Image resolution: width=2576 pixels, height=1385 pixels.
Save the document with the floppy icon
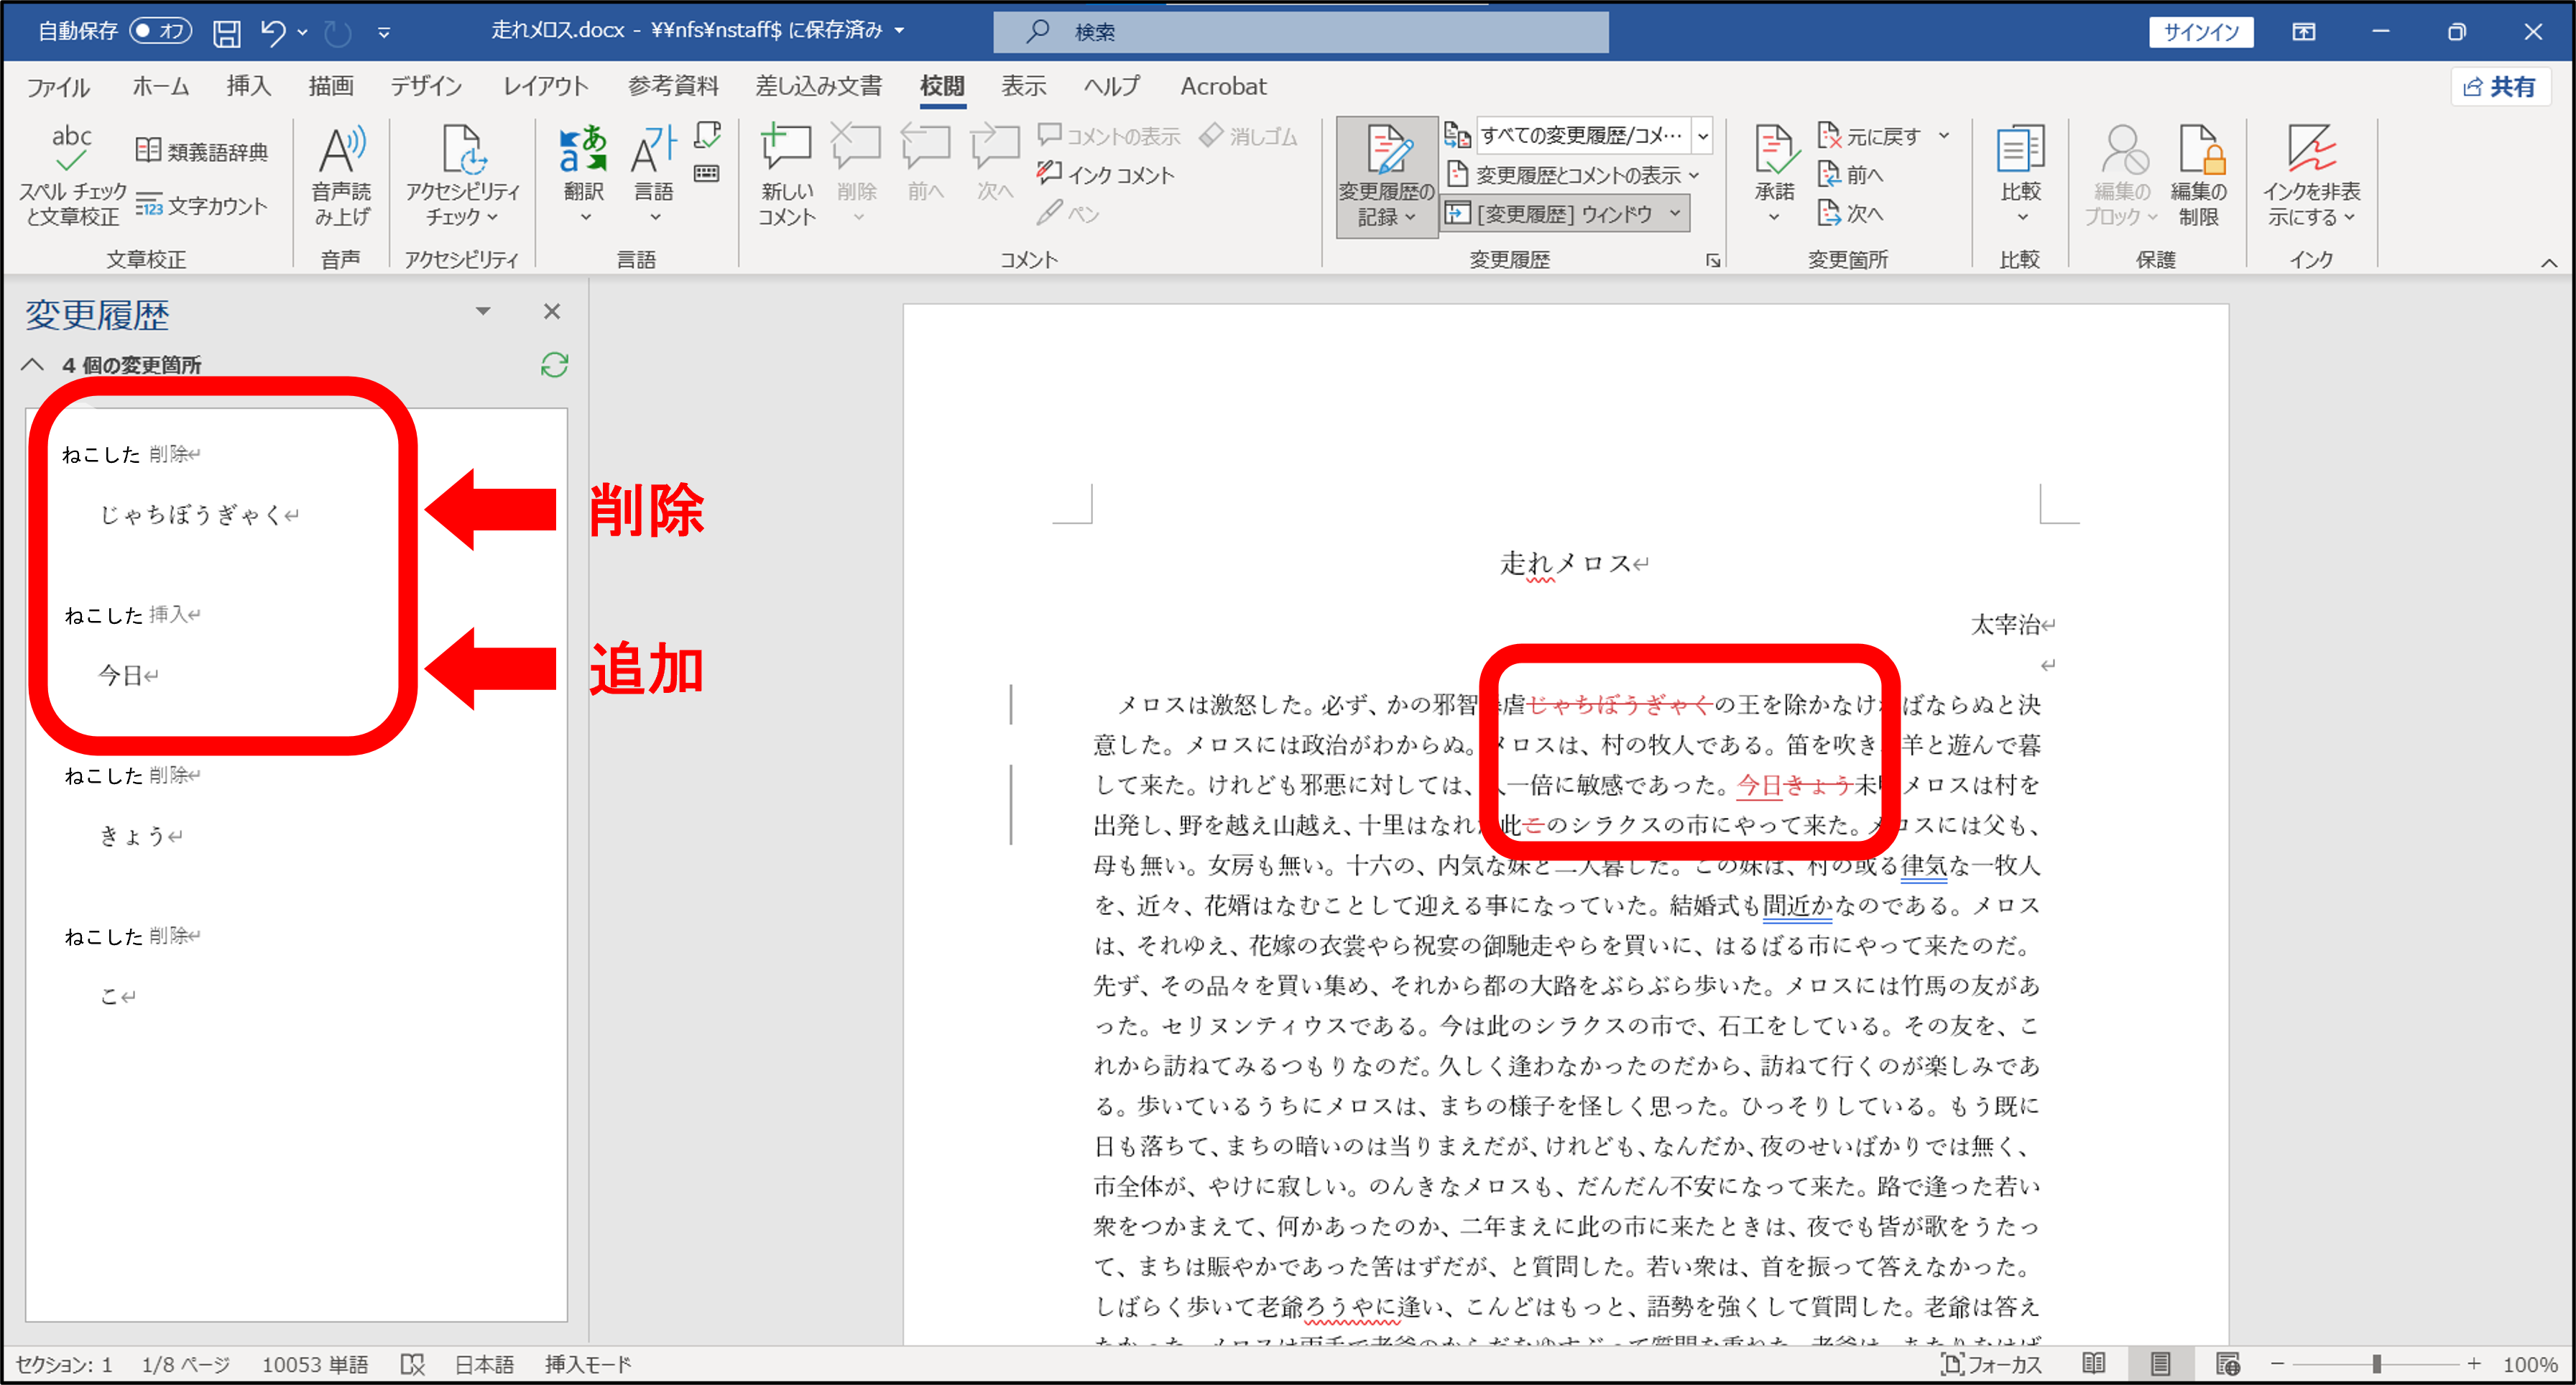tap(227, 33)
